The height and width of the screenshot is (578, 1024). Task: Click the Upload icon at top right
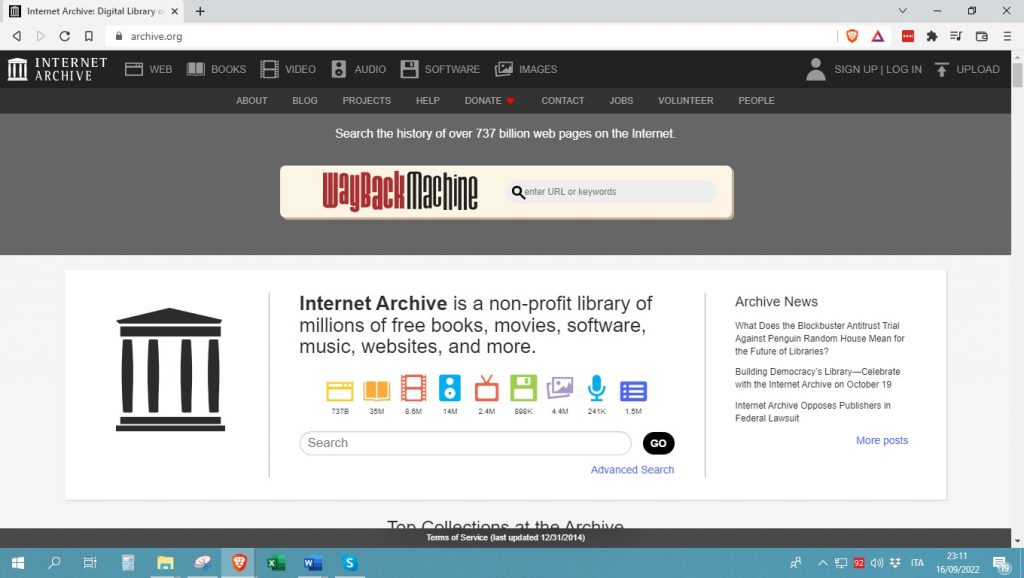941,69
